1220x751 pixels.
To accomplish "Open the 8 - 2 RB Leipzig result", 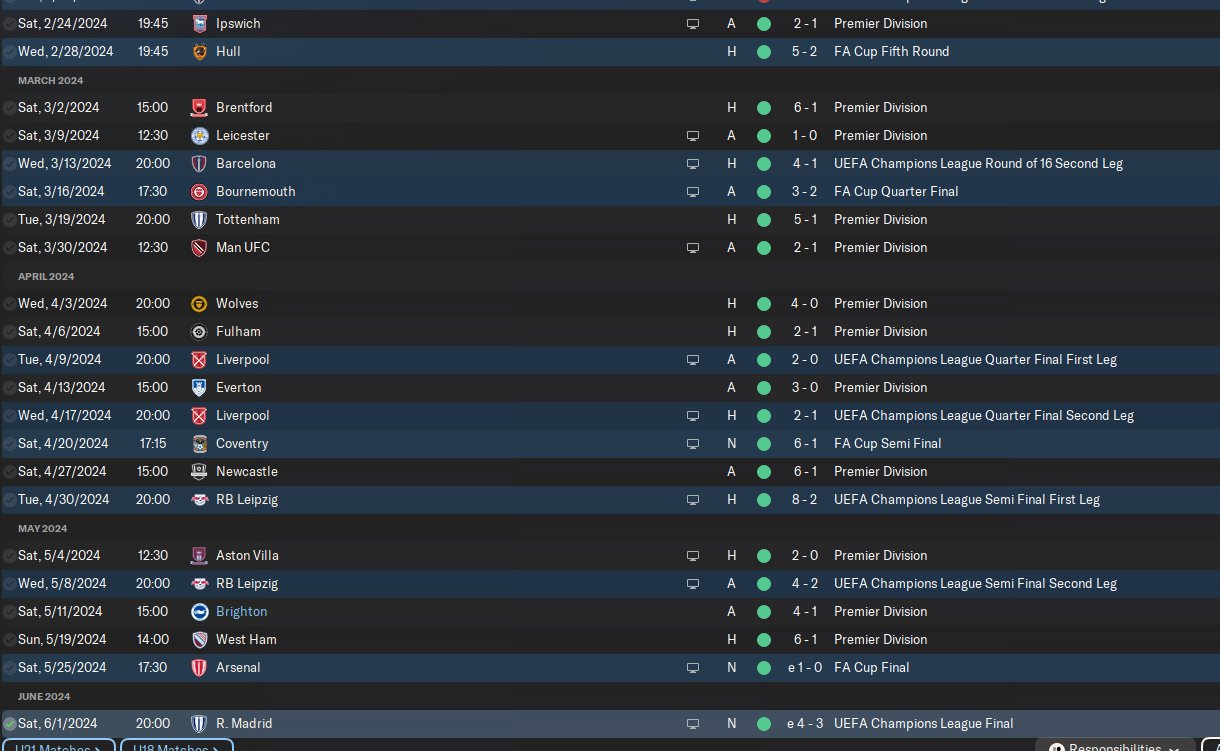I will pyautogui.click(x=805, y=499).
